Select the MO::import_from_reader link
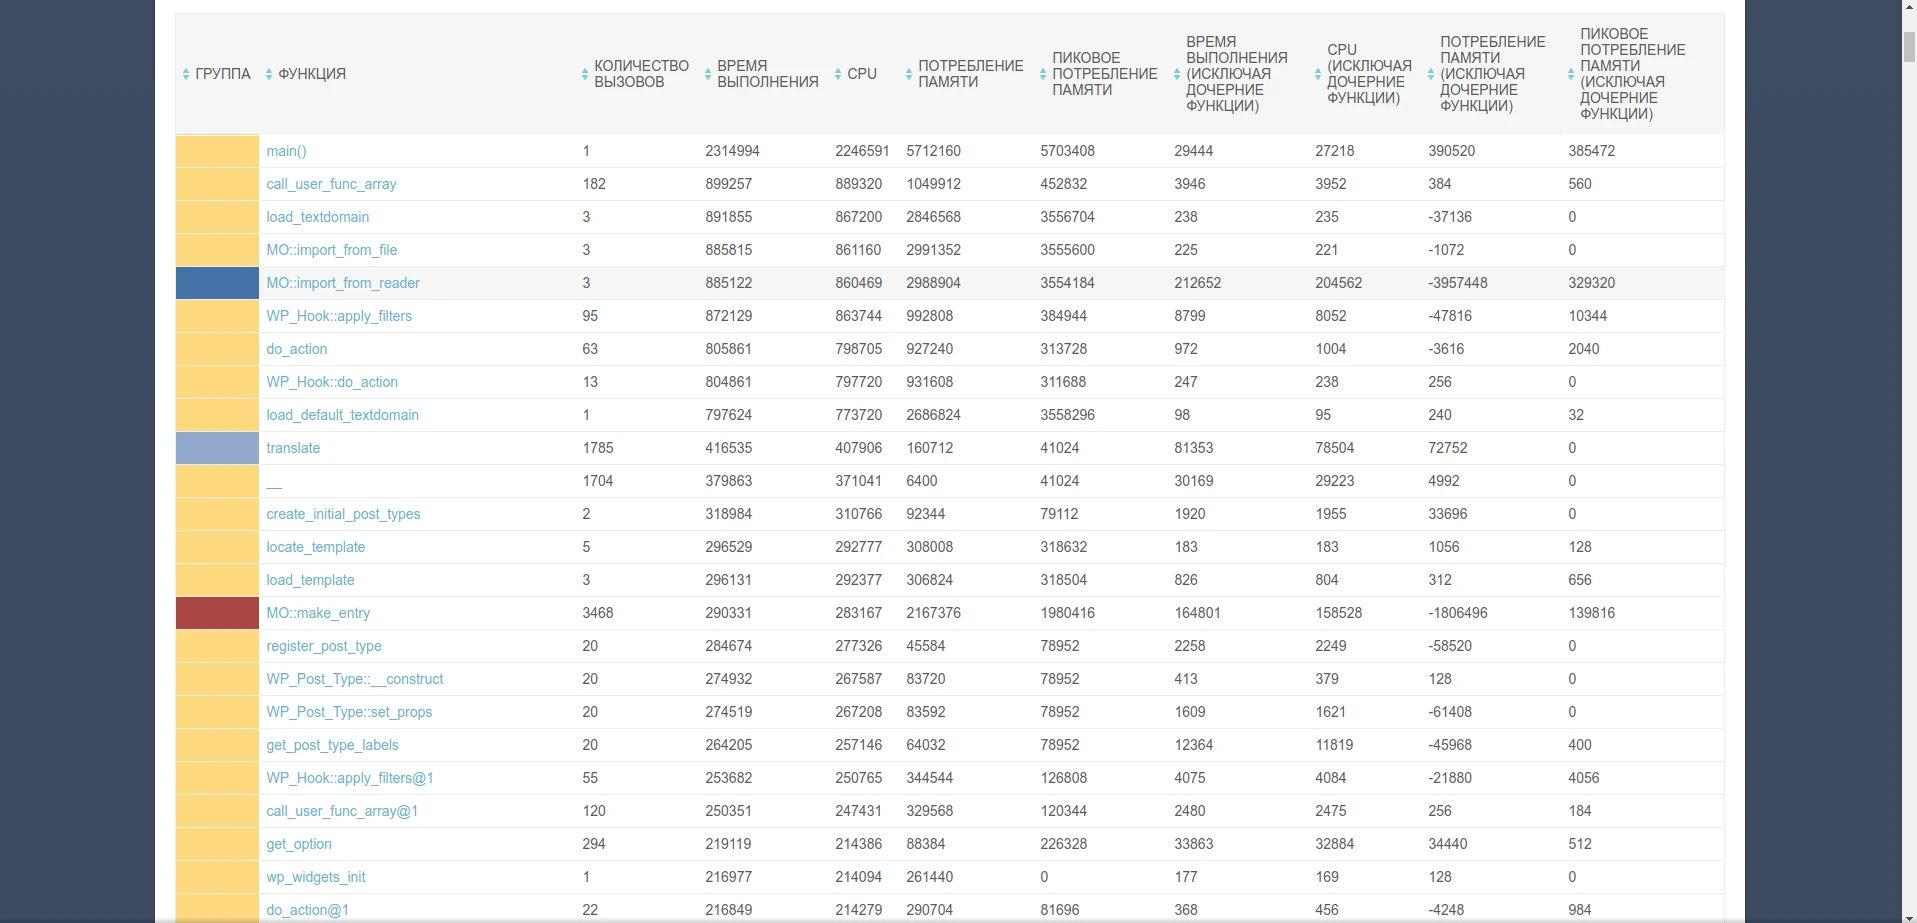The height and width of the screenshot is (923, 1917). click(x=343, y=283)
